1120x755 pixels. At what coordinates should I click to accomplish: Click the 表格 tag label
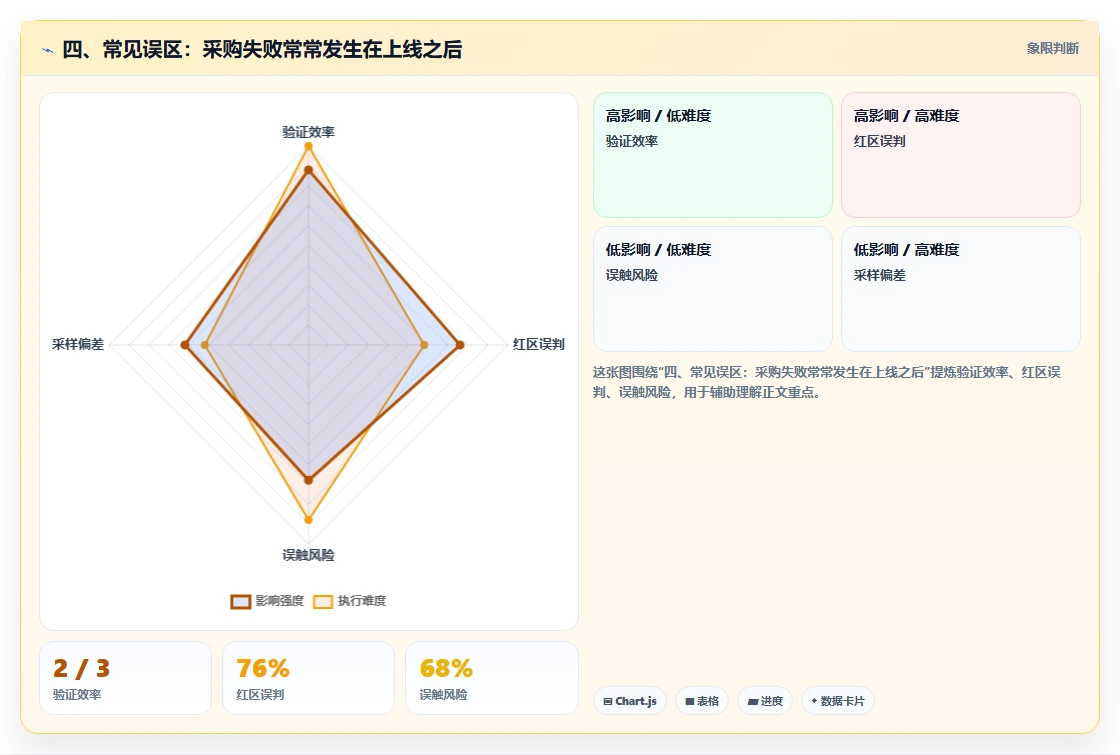pyautogui.click(x=708, y=701)
